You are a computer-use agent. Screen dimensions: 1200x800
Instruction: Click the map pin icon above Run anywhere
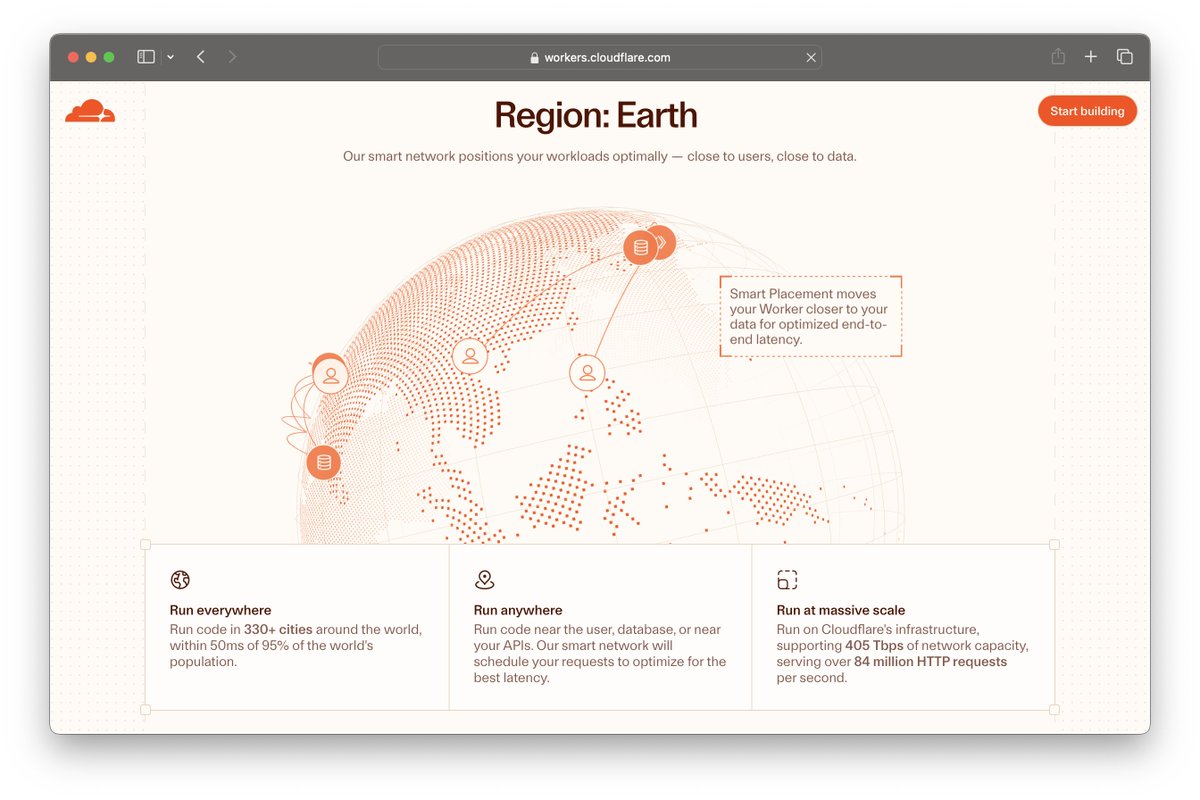484,580
